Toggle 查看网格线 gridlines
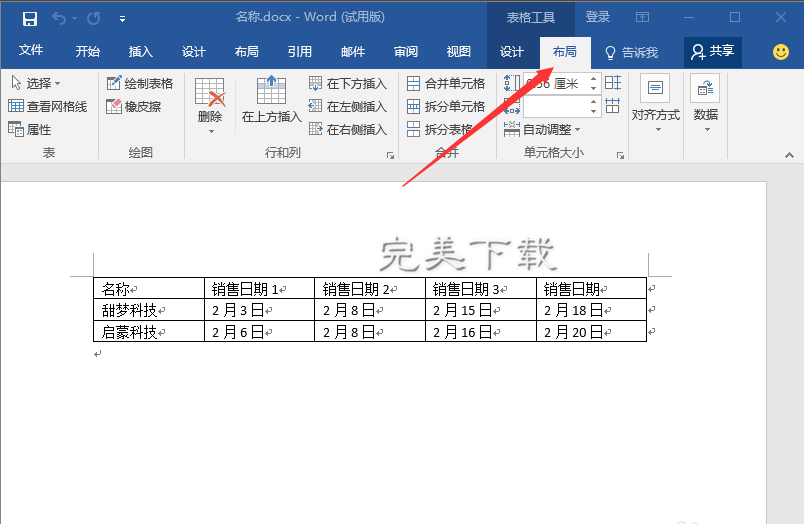804x524 pixels. point(48,107)
